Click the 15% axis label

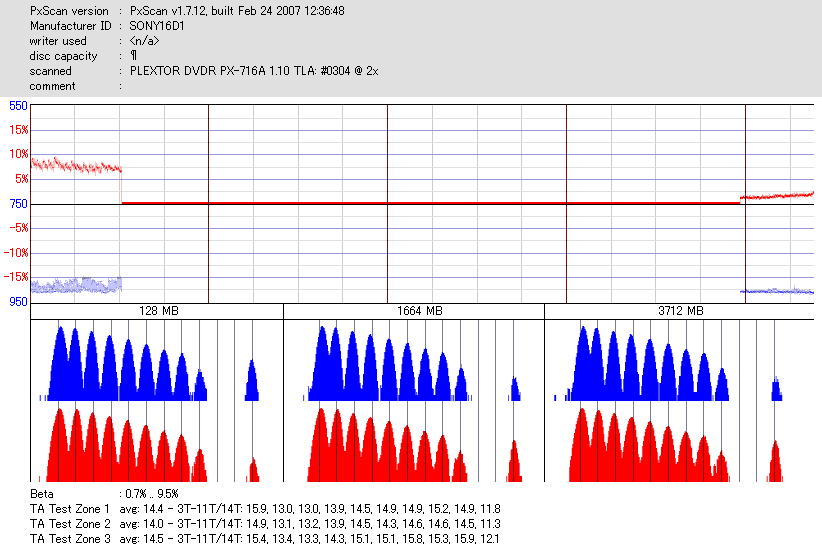18,129
